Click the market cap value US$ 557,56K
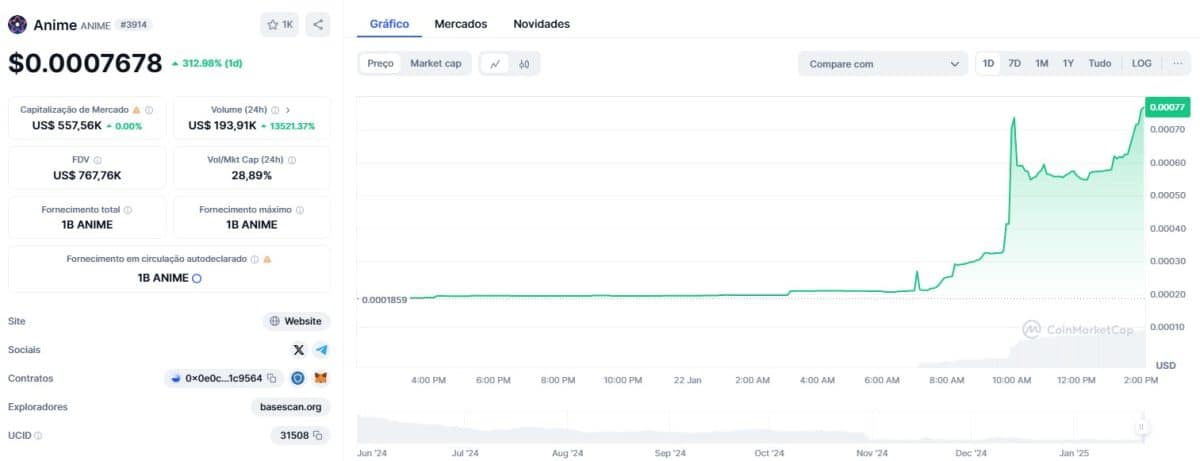Screen dimensions: 1200x461 66,126
